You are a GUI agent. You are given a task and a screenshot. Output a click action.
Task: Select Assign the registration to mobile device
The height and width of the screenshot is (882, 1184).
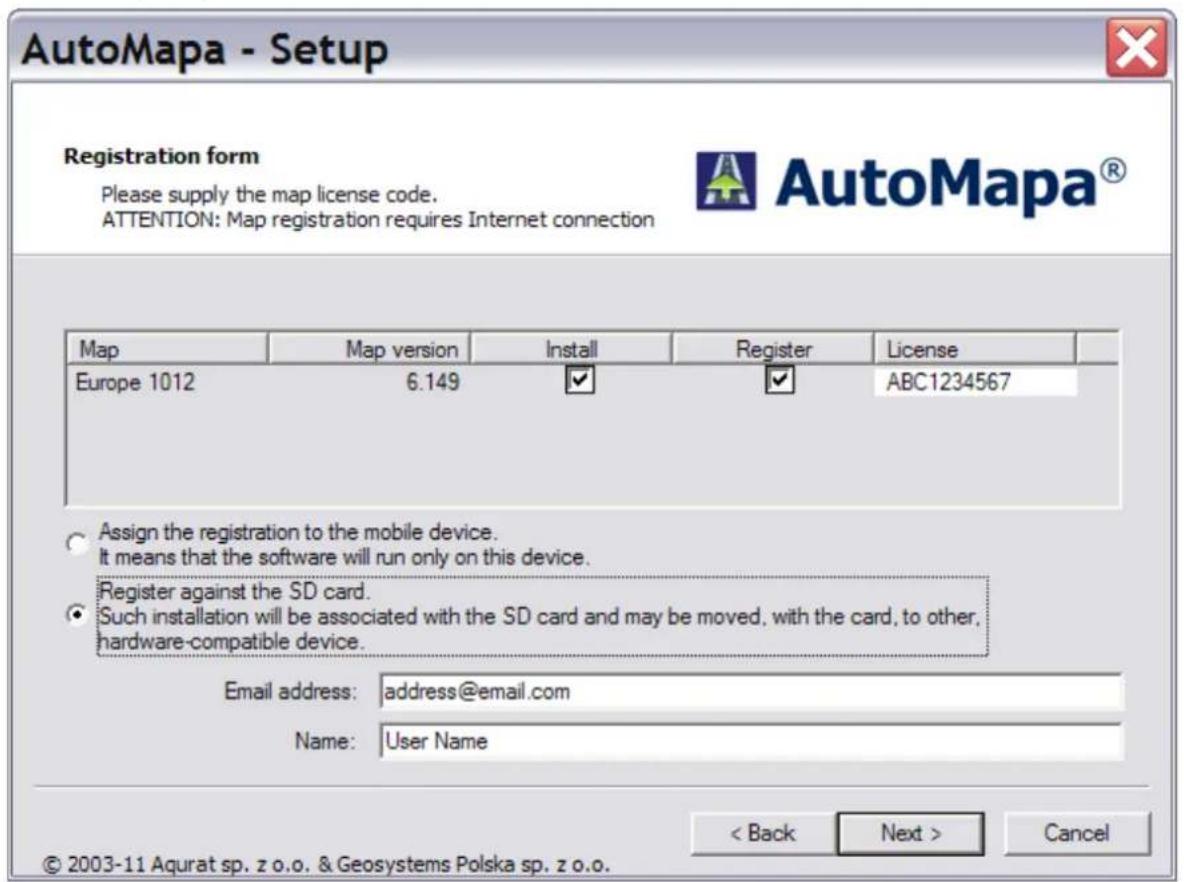tap(76, 543)
